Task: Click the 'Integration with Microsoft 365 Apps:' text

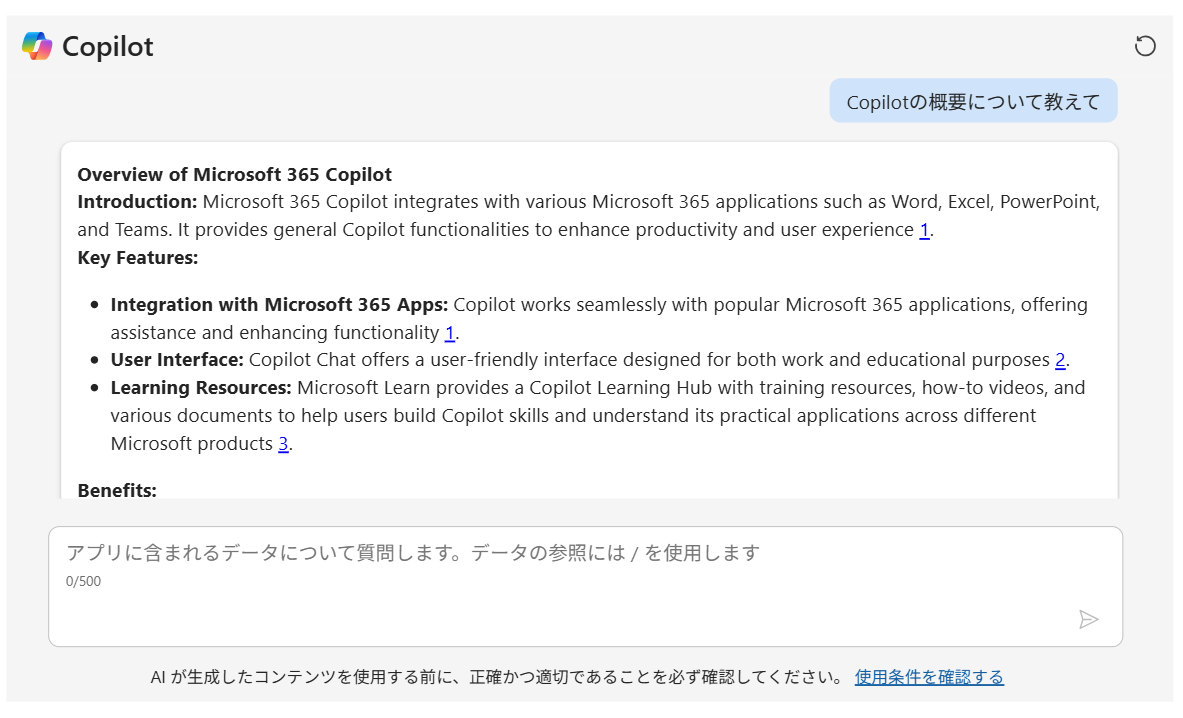Action: coord(279,305)
